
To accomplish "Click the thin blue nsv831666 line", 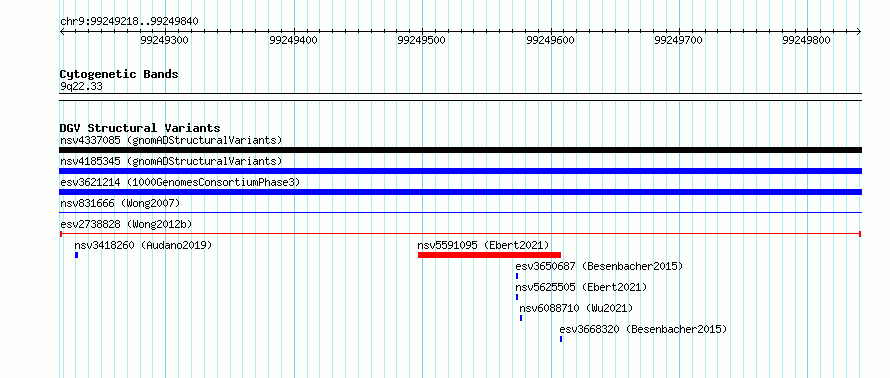I will (460, 213).
